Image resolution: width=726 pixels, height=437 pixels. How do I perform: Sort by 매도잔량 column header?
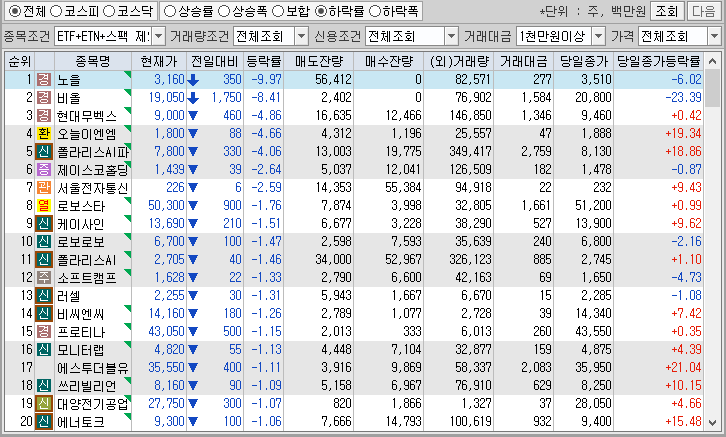(319, 61)
